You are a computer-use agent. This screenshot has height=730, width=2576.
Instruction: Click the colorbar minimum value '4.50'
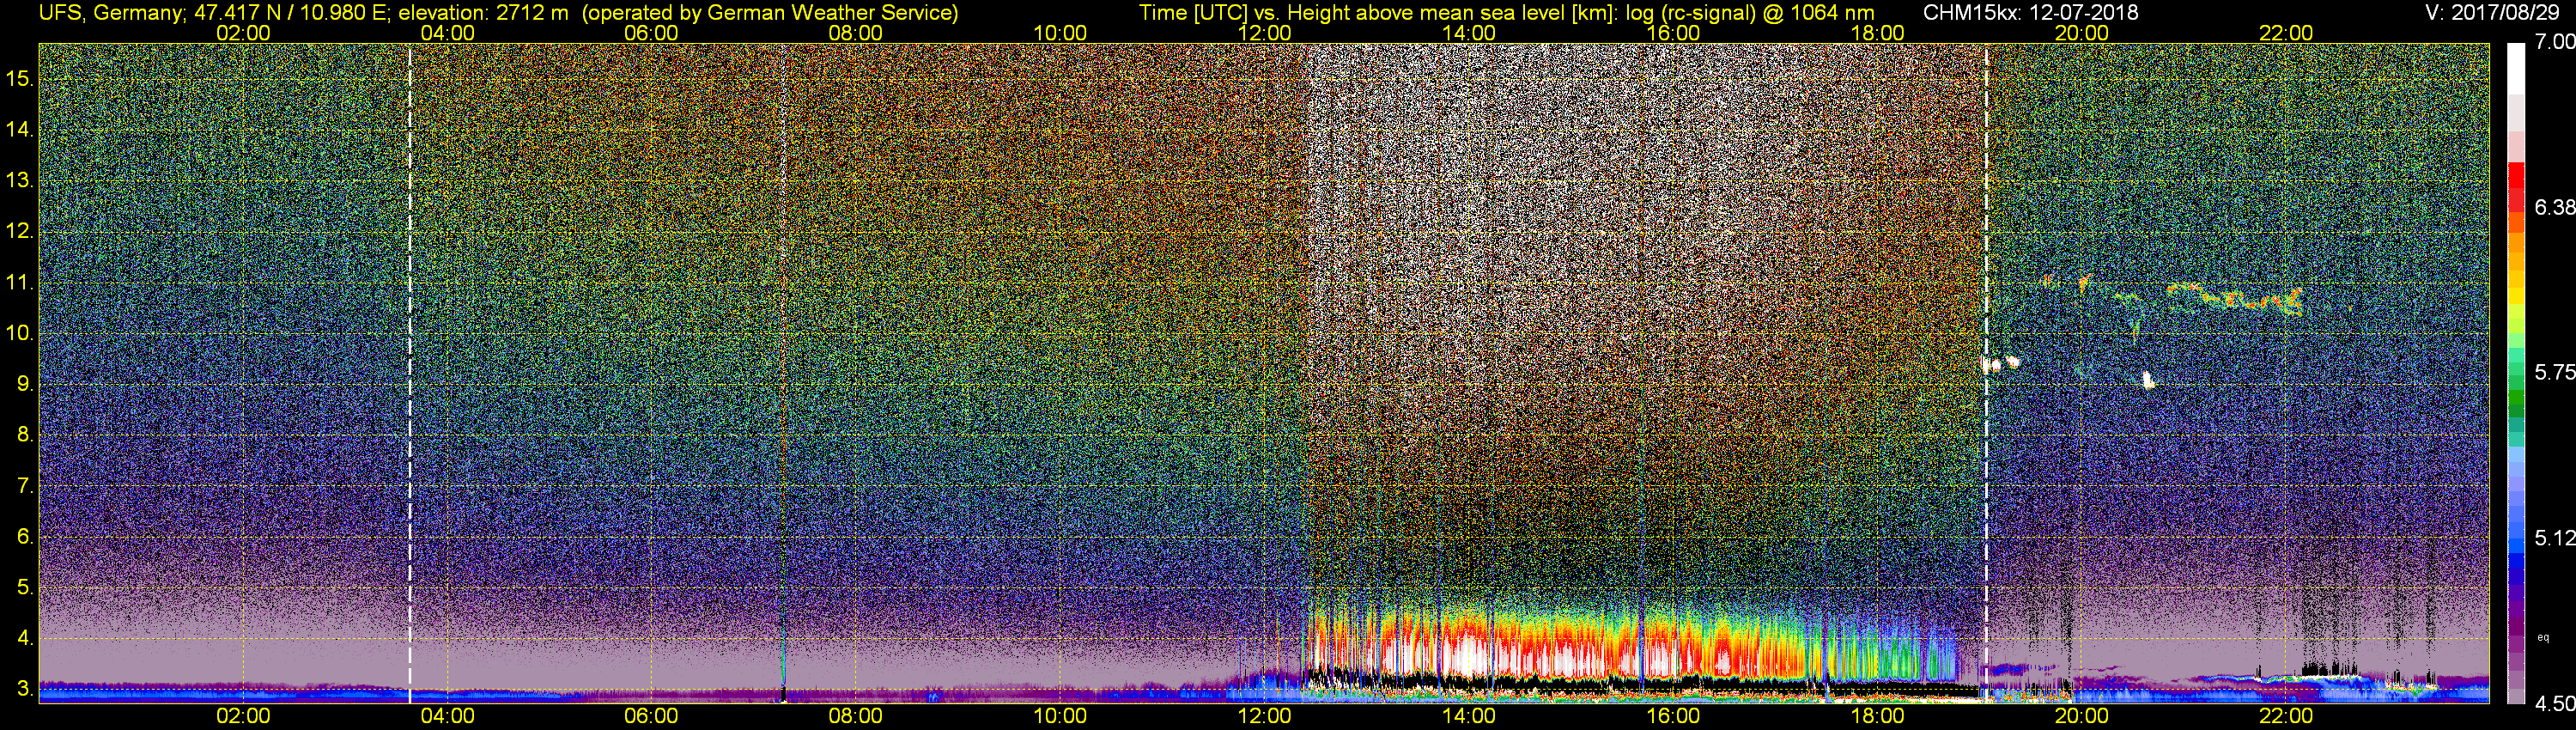coord(2555,704)
